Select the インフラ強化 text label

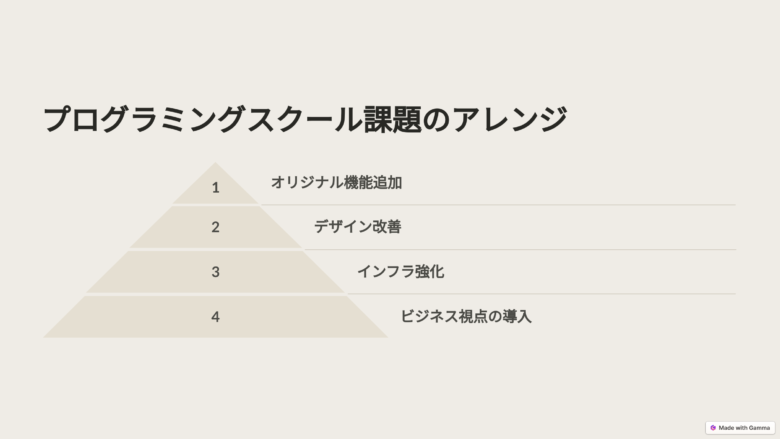[x=400, y=271]
